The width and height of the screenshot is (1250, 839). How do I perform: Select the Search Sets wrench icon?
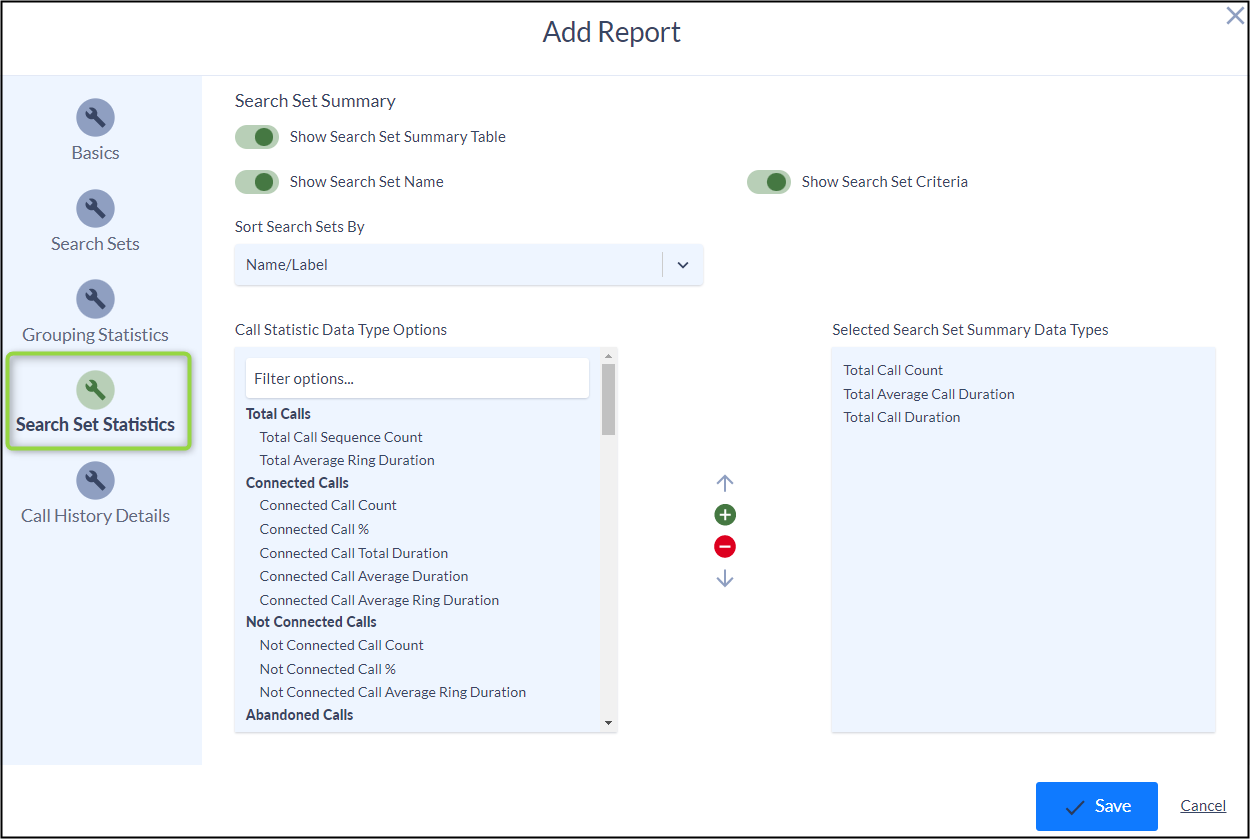pyautogui.click(x=95, y=208)
